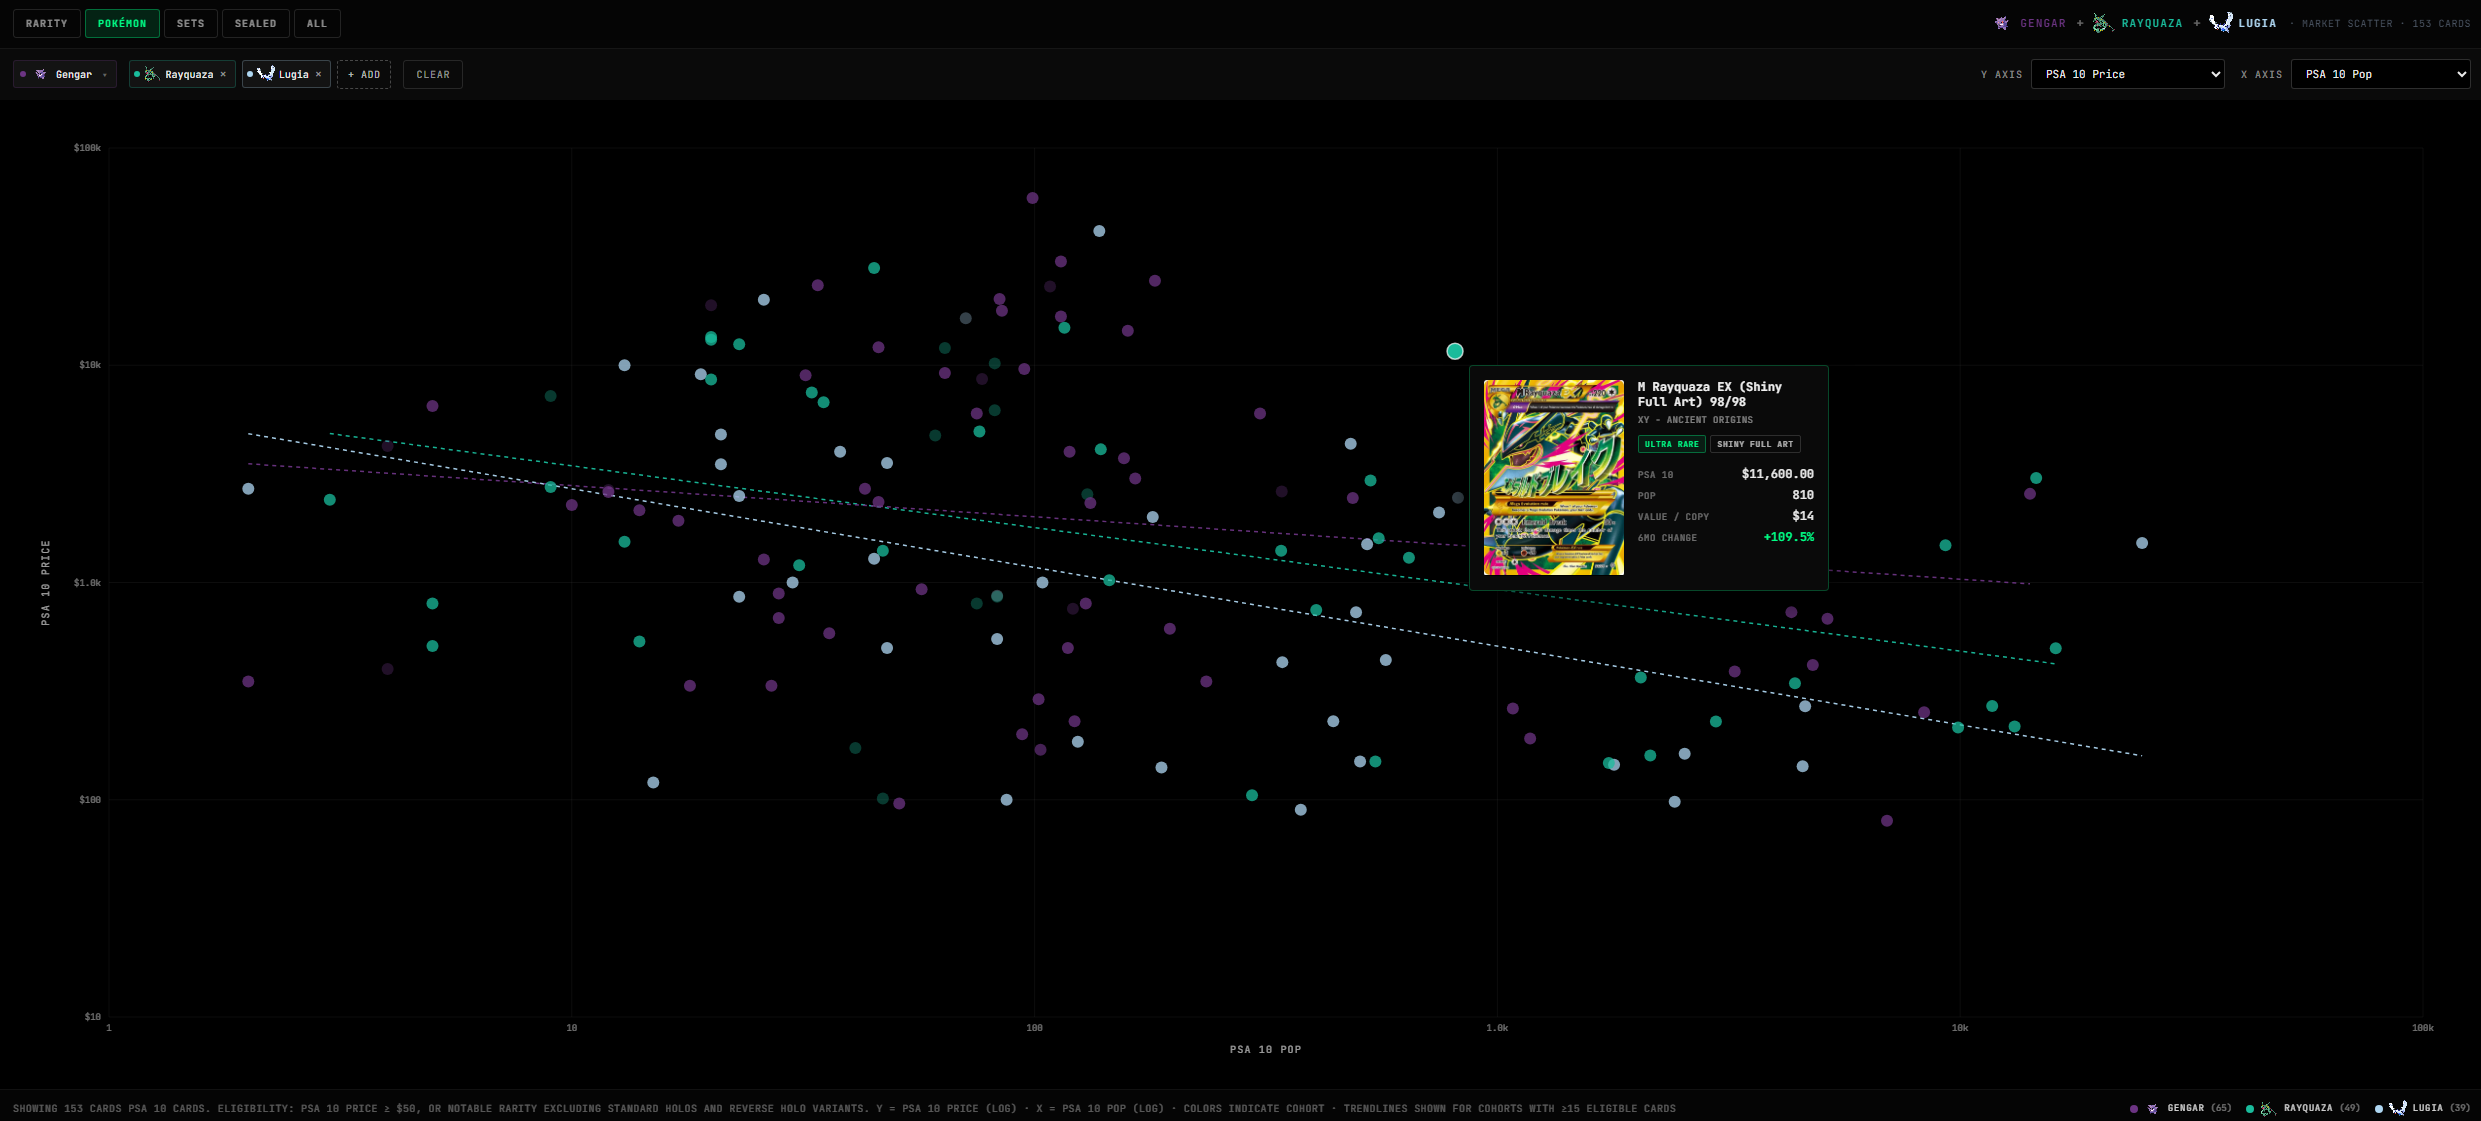Click the GENGAR text in the header title
The image size is (2481, 1121).
coord(2043,23)
